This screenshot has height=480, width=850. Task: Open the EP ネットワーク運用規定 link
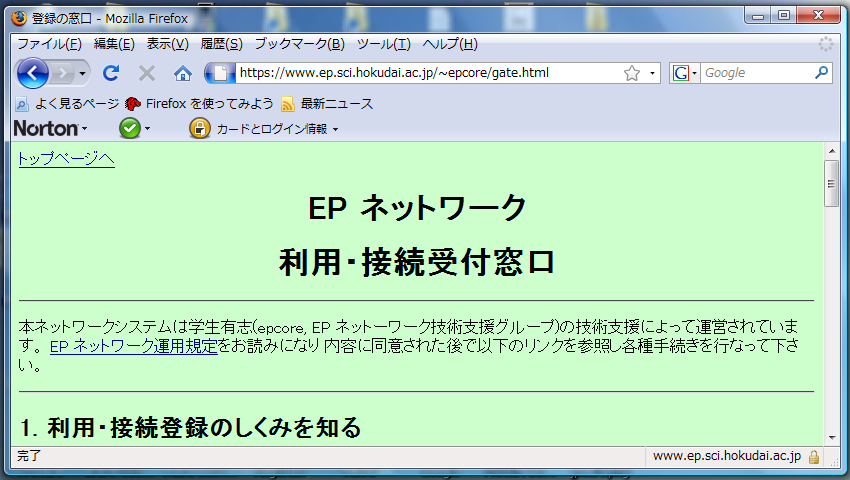point(133,346)
